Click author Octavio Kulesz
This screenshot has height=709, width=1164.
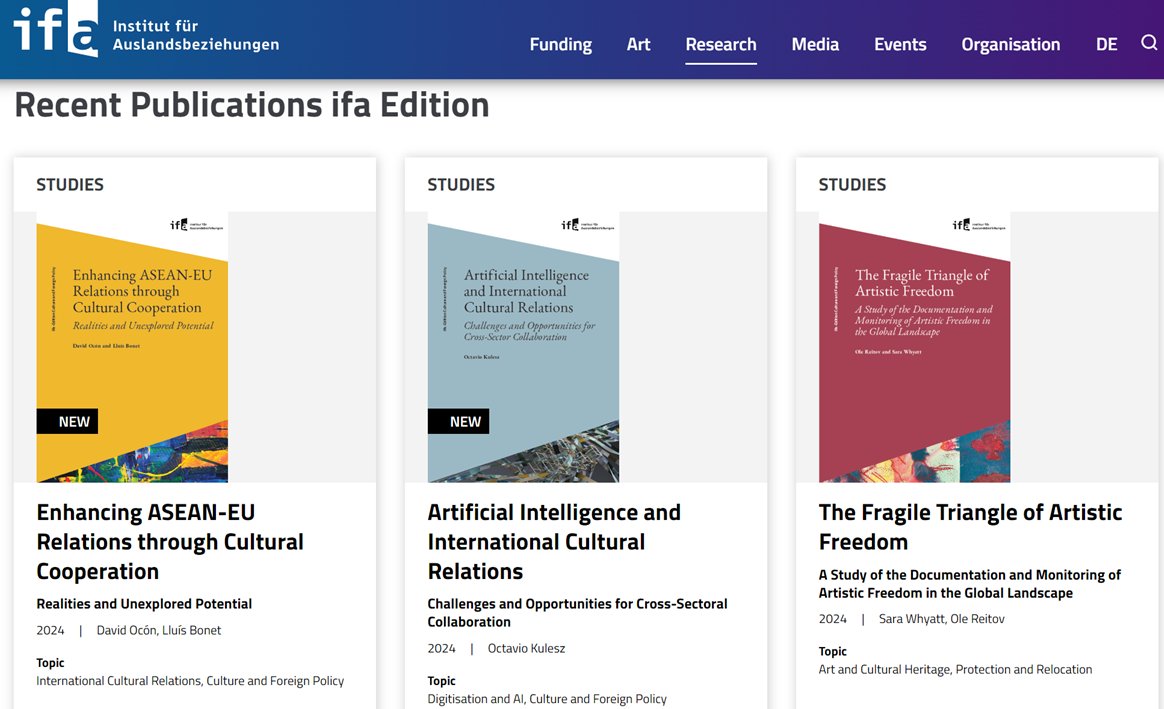coord(526,648)
